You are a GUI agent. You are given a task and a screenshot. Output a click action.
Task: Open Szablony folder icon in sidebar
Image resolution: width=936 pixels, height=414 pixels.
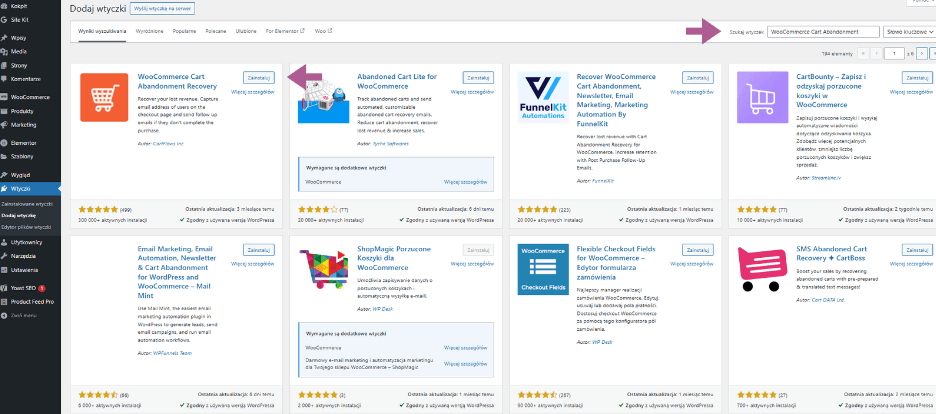click(x=4, y=156)
